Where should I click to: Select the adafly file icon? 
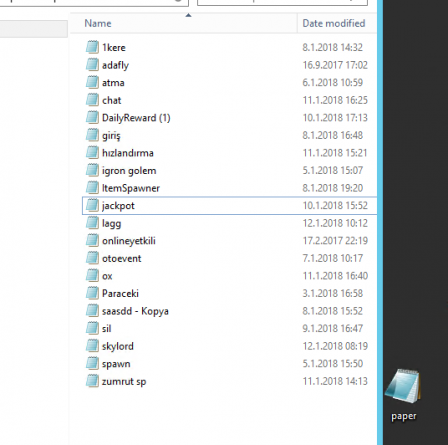coord(92,65)
